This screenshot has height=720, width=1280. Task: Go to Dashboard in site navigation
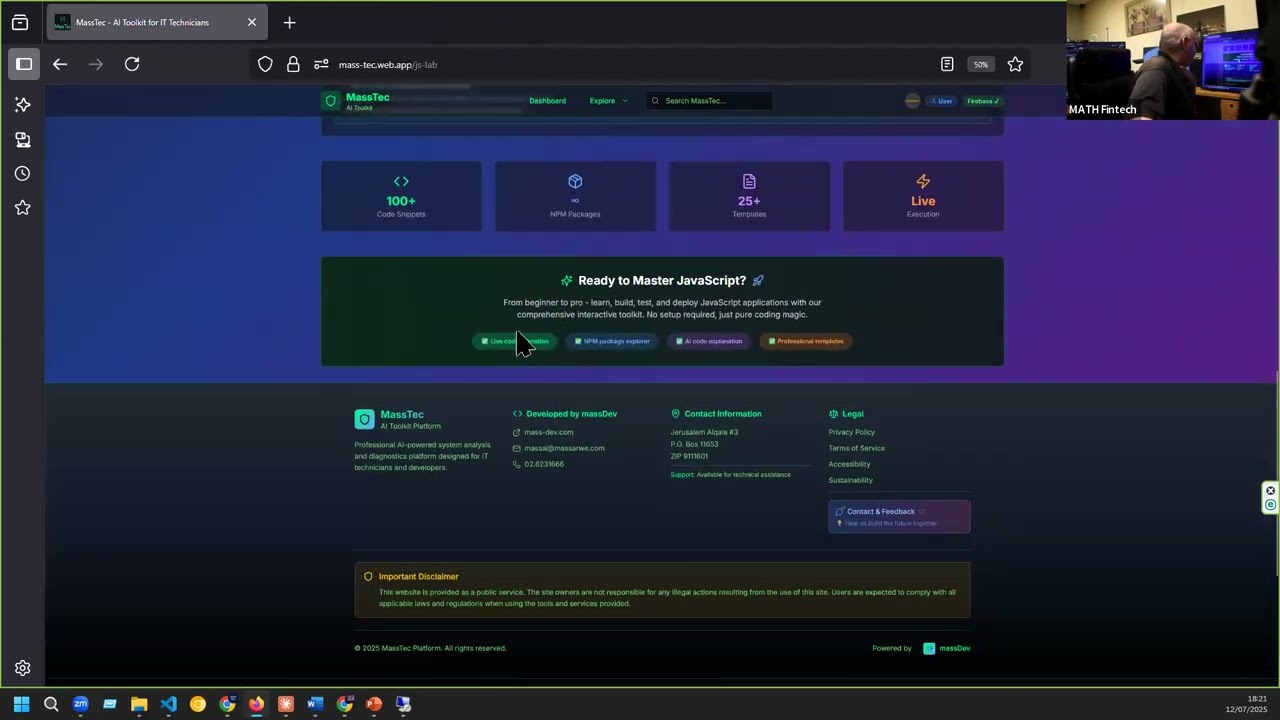click(547, 101)
